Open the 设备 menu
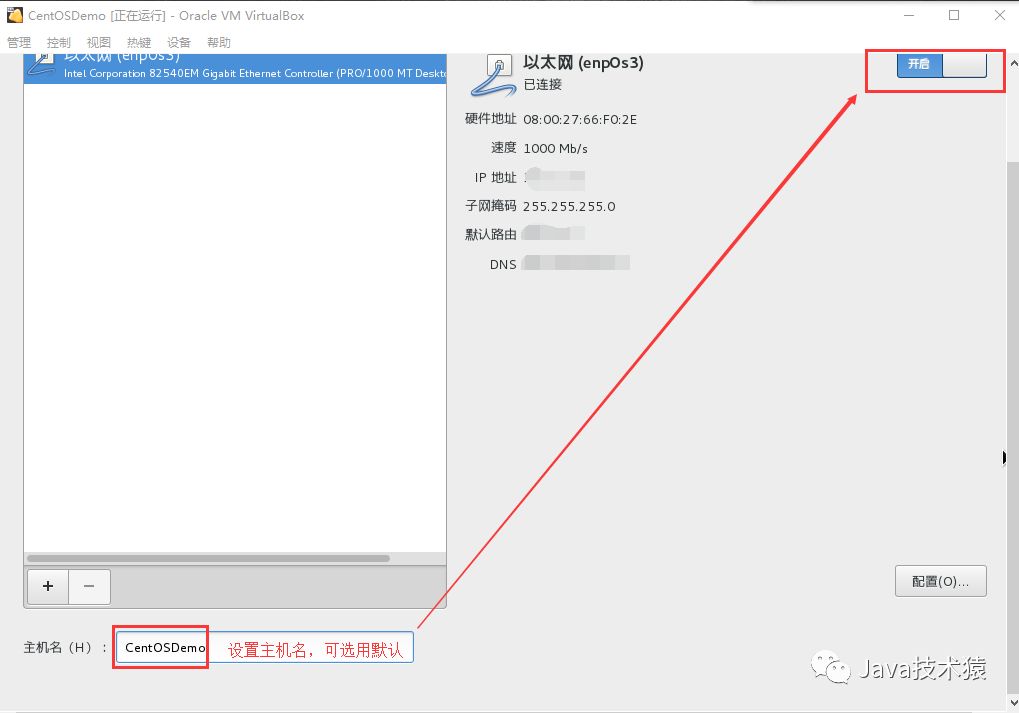The image size is (1019, 713). (179, 43)
